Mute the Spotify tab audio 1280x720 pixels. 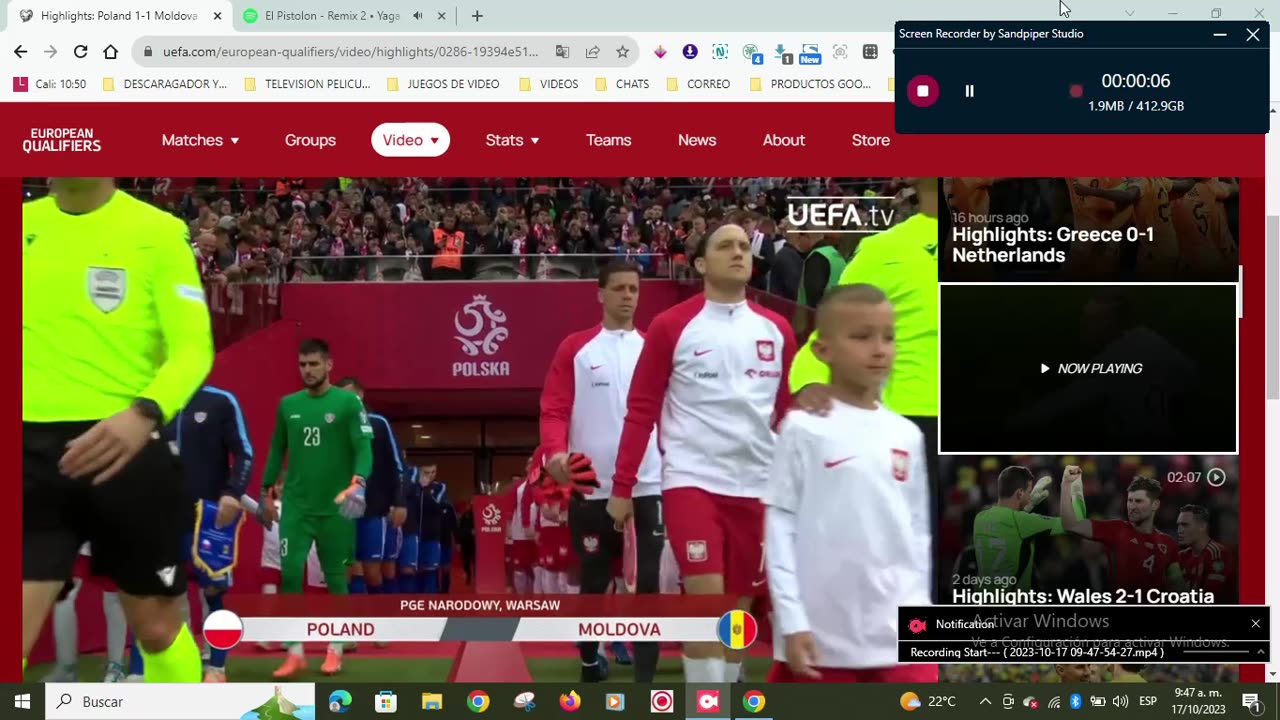(418, 16)
